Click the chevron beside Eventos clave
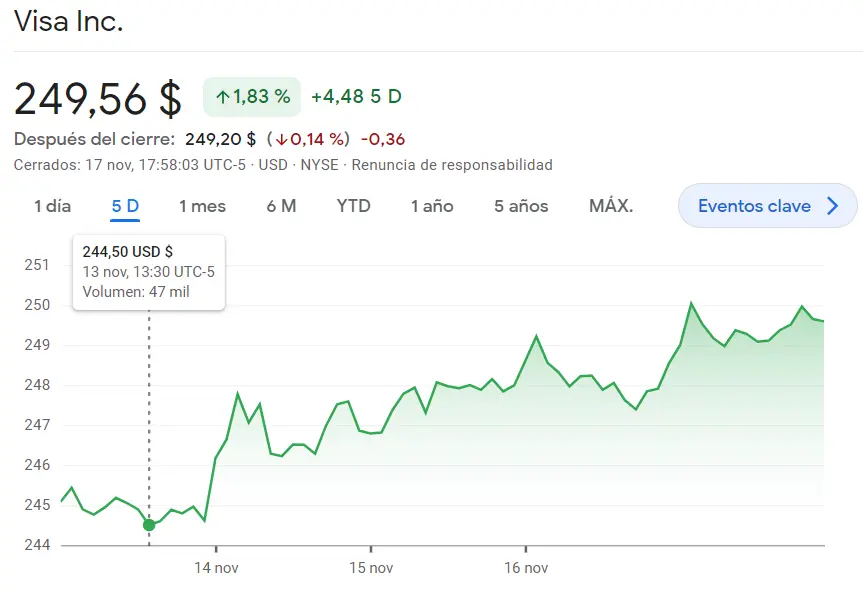The width and height of the screenshot is (863, 590). tap(835, 205)
